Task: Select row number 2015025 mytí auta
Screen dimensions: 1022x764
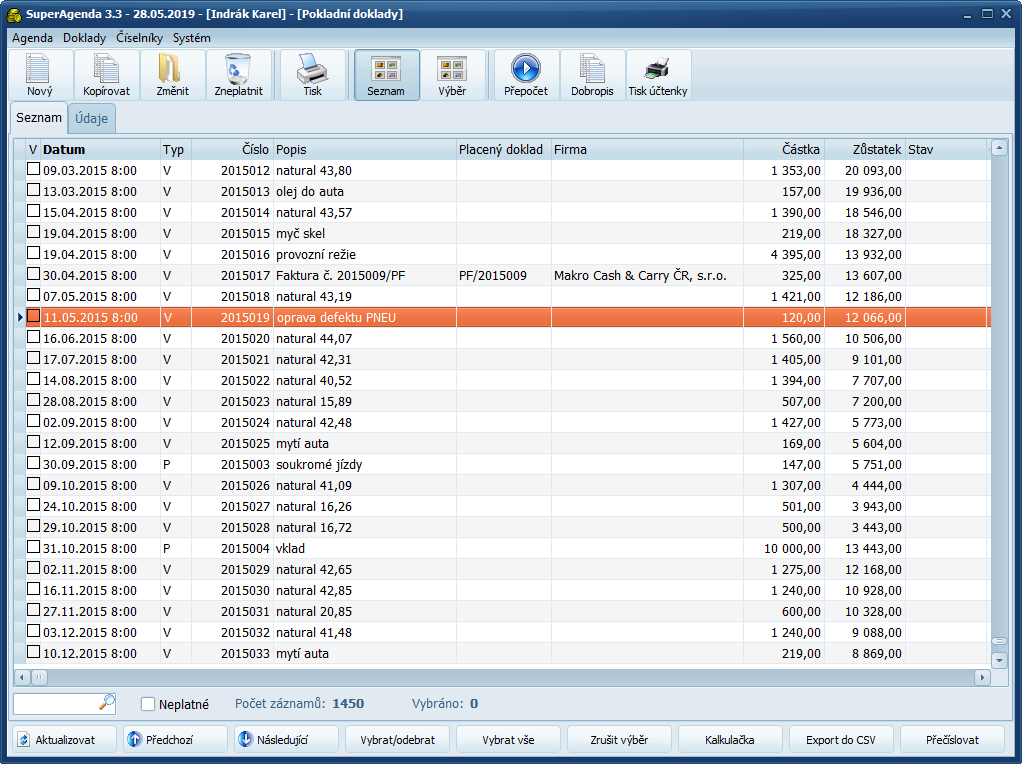Action: 502,443
